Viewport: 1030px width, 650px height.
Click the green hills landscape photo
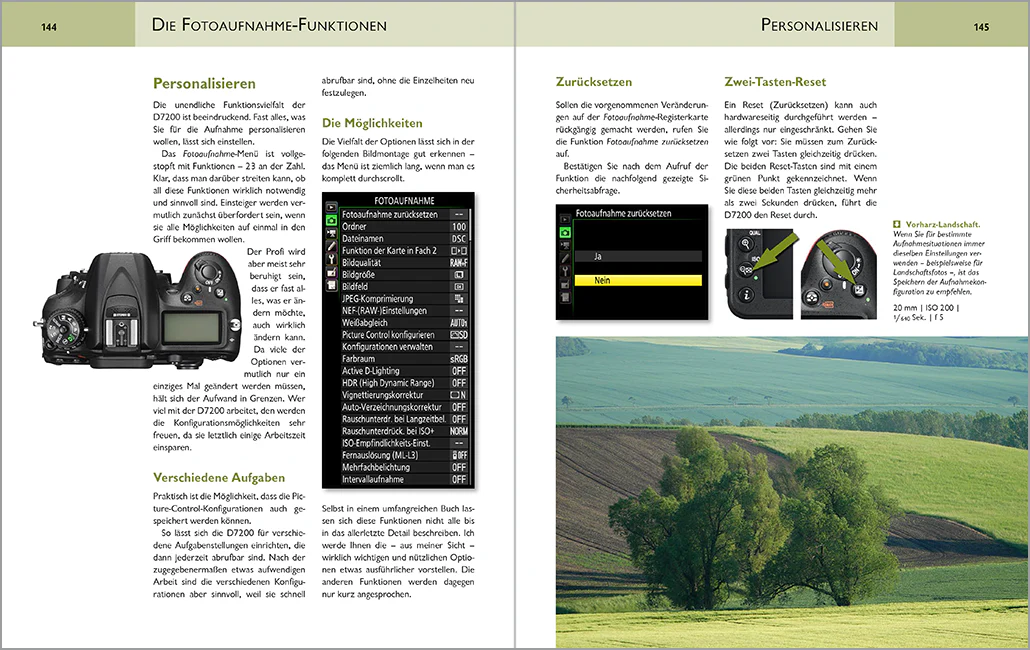792,492
